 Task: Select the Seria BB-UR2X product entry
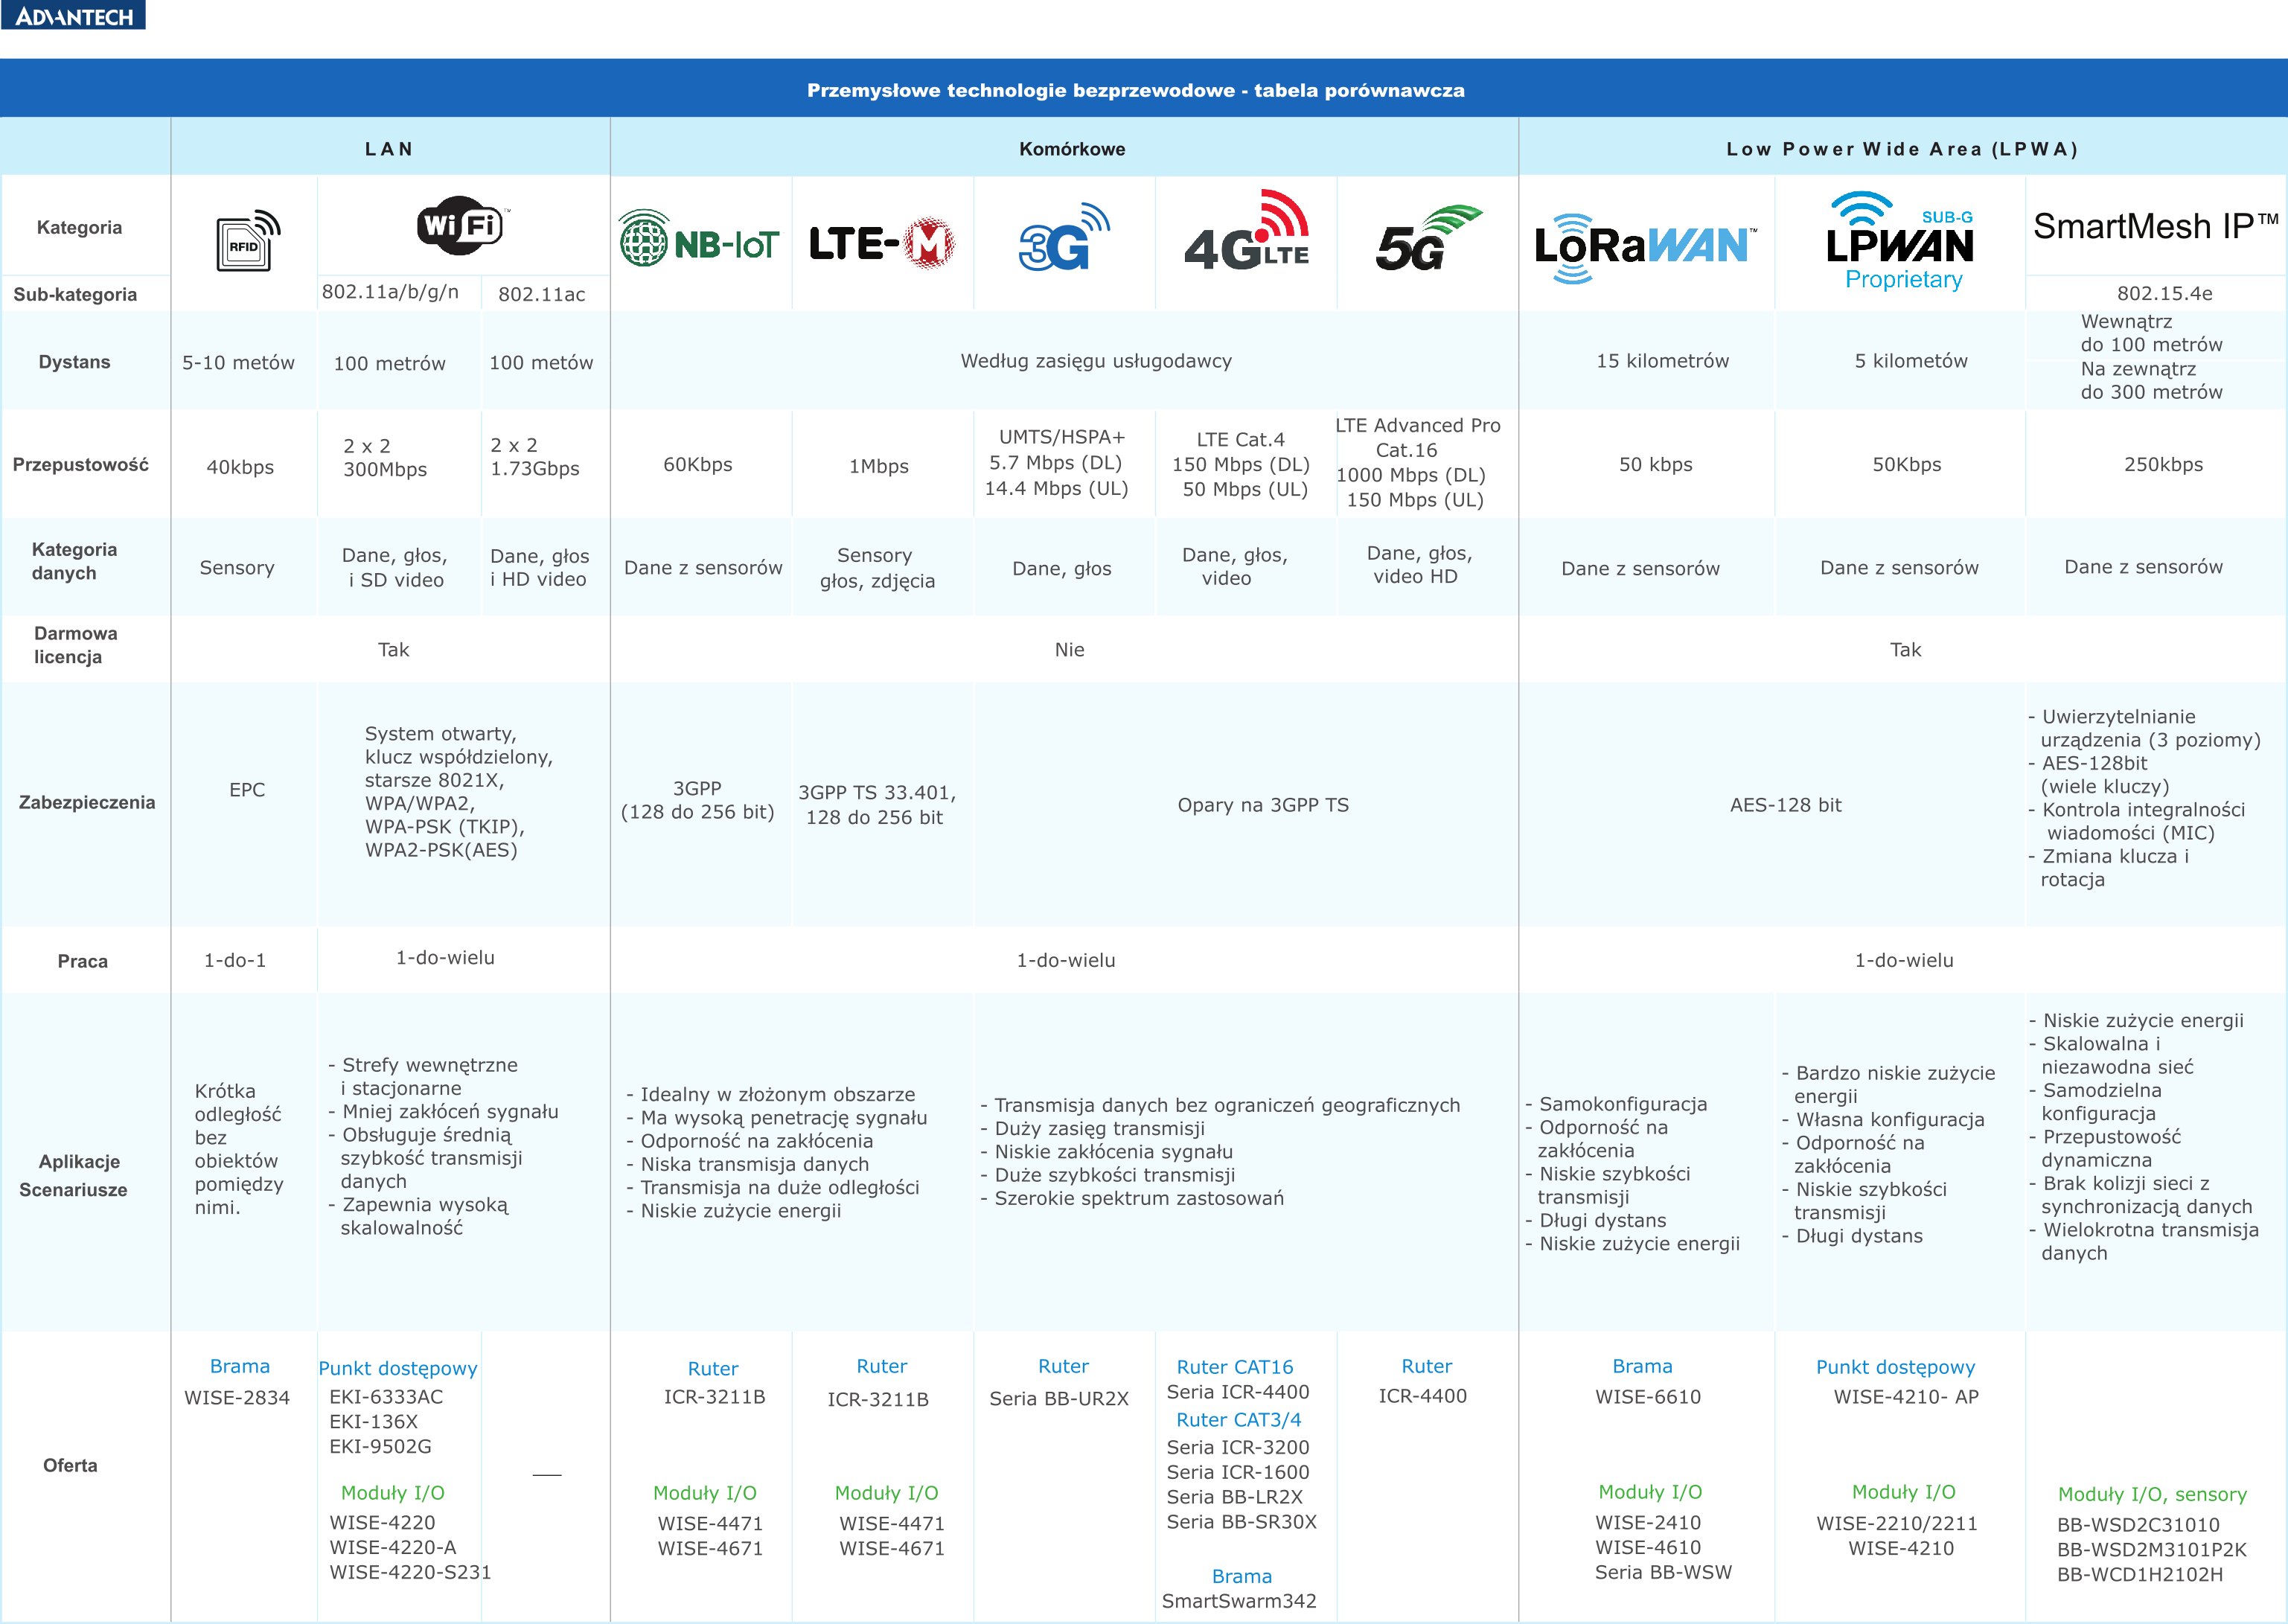coord(1059,1399)
